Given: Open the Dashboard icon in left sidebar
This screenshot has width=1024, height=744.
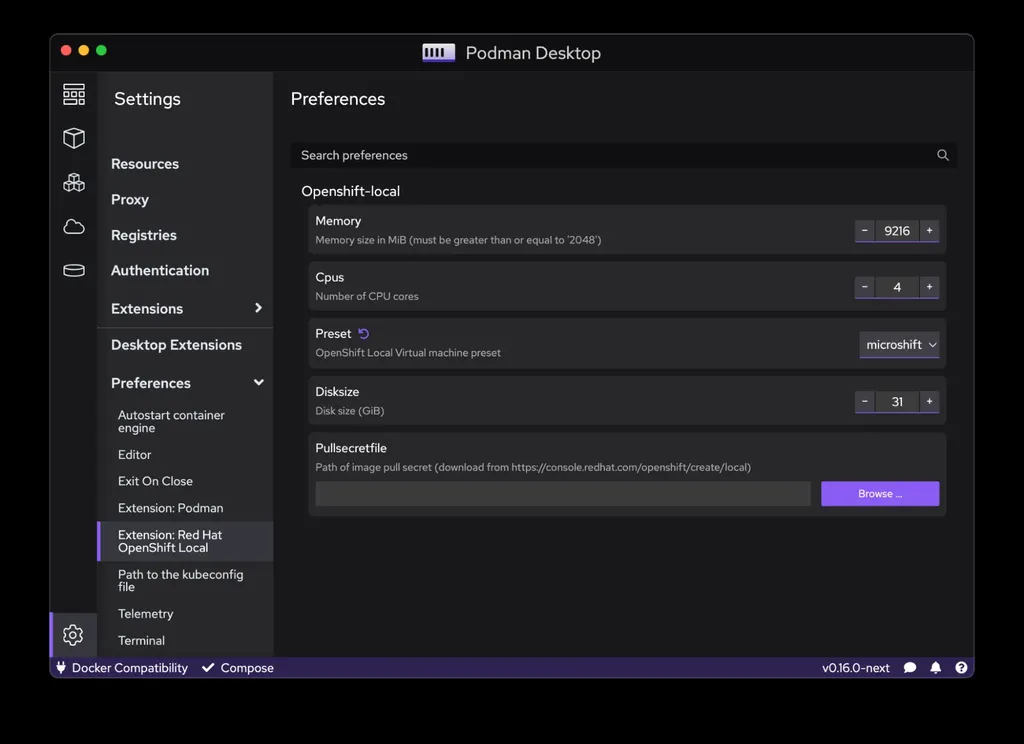Looking at the screenshot, I should point(74,95).
